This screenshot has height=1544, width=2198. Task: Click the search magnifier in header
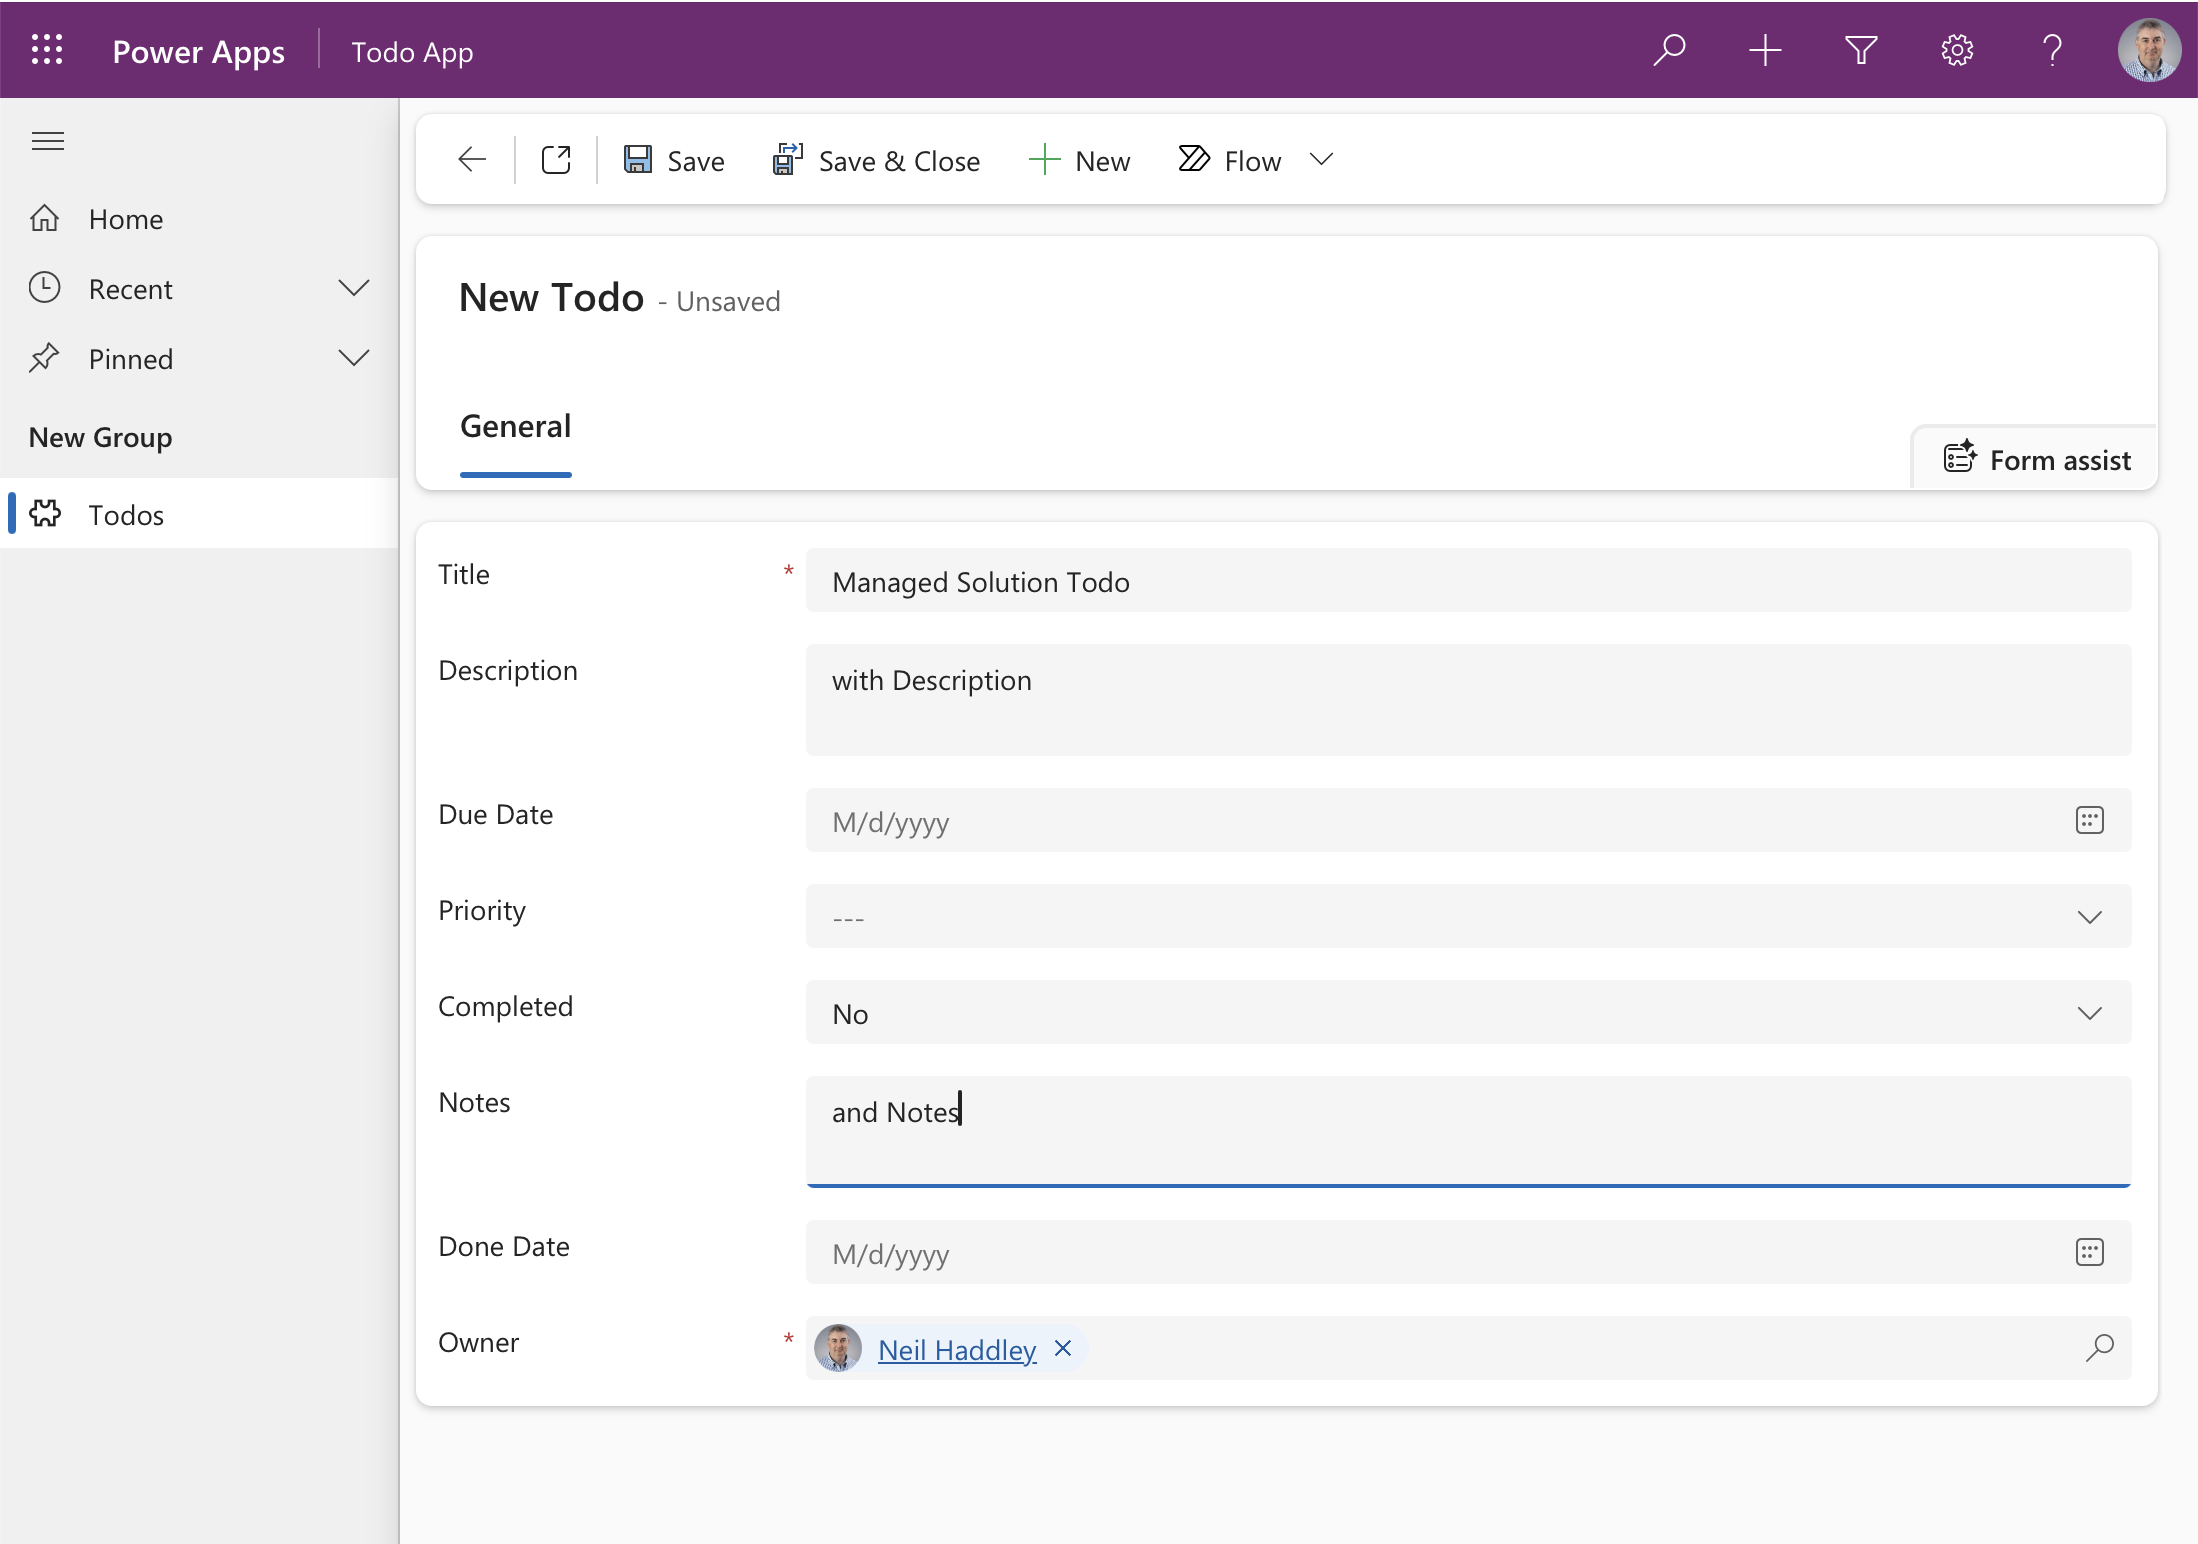[x=1669, y=50]
